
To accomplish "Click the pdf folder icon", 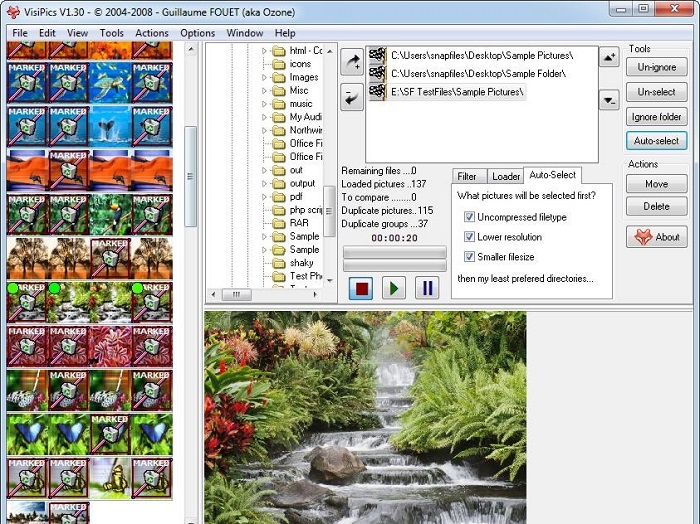I will click(x=279, y=197).
